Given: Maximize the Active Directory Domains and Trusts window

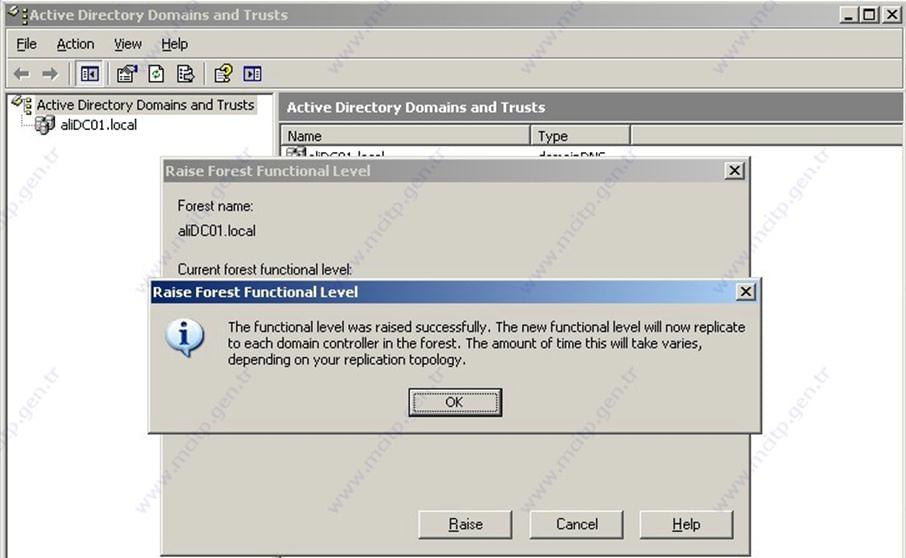Looking at the screenshot, I should [869, 14].
